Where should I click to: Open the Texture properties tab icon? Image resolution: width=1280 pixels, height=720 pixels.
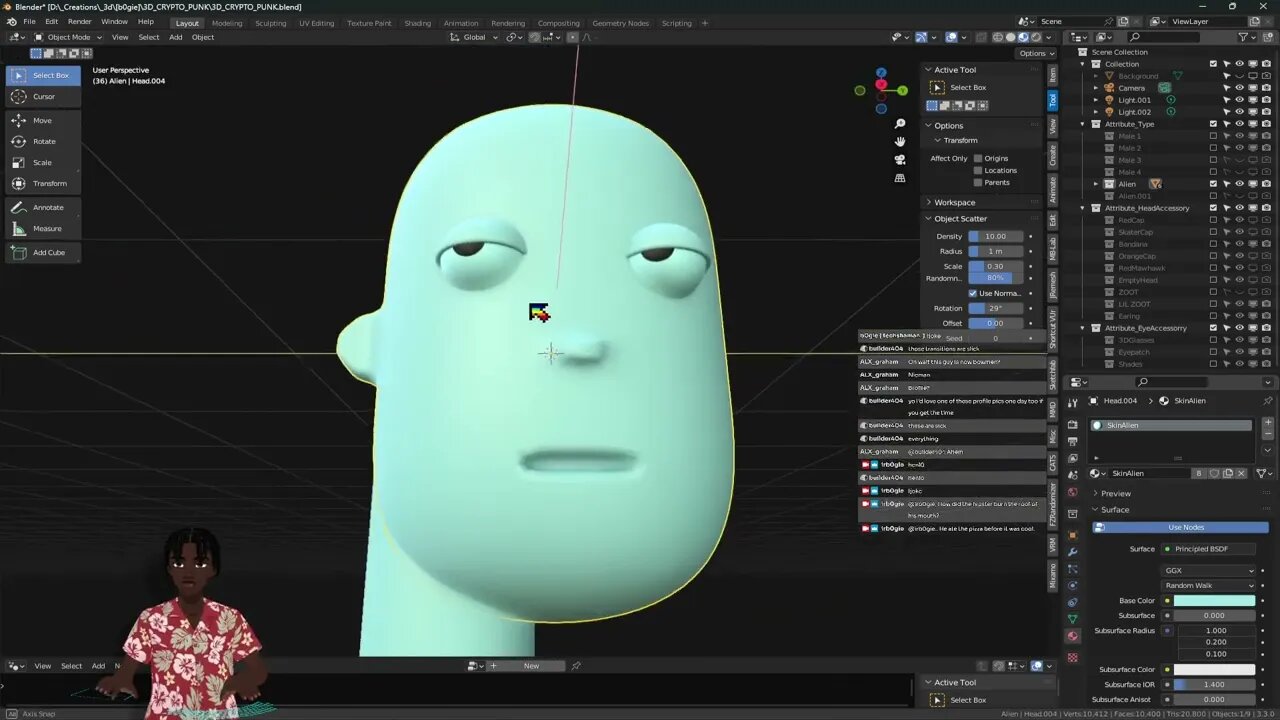pos(1073,658)
